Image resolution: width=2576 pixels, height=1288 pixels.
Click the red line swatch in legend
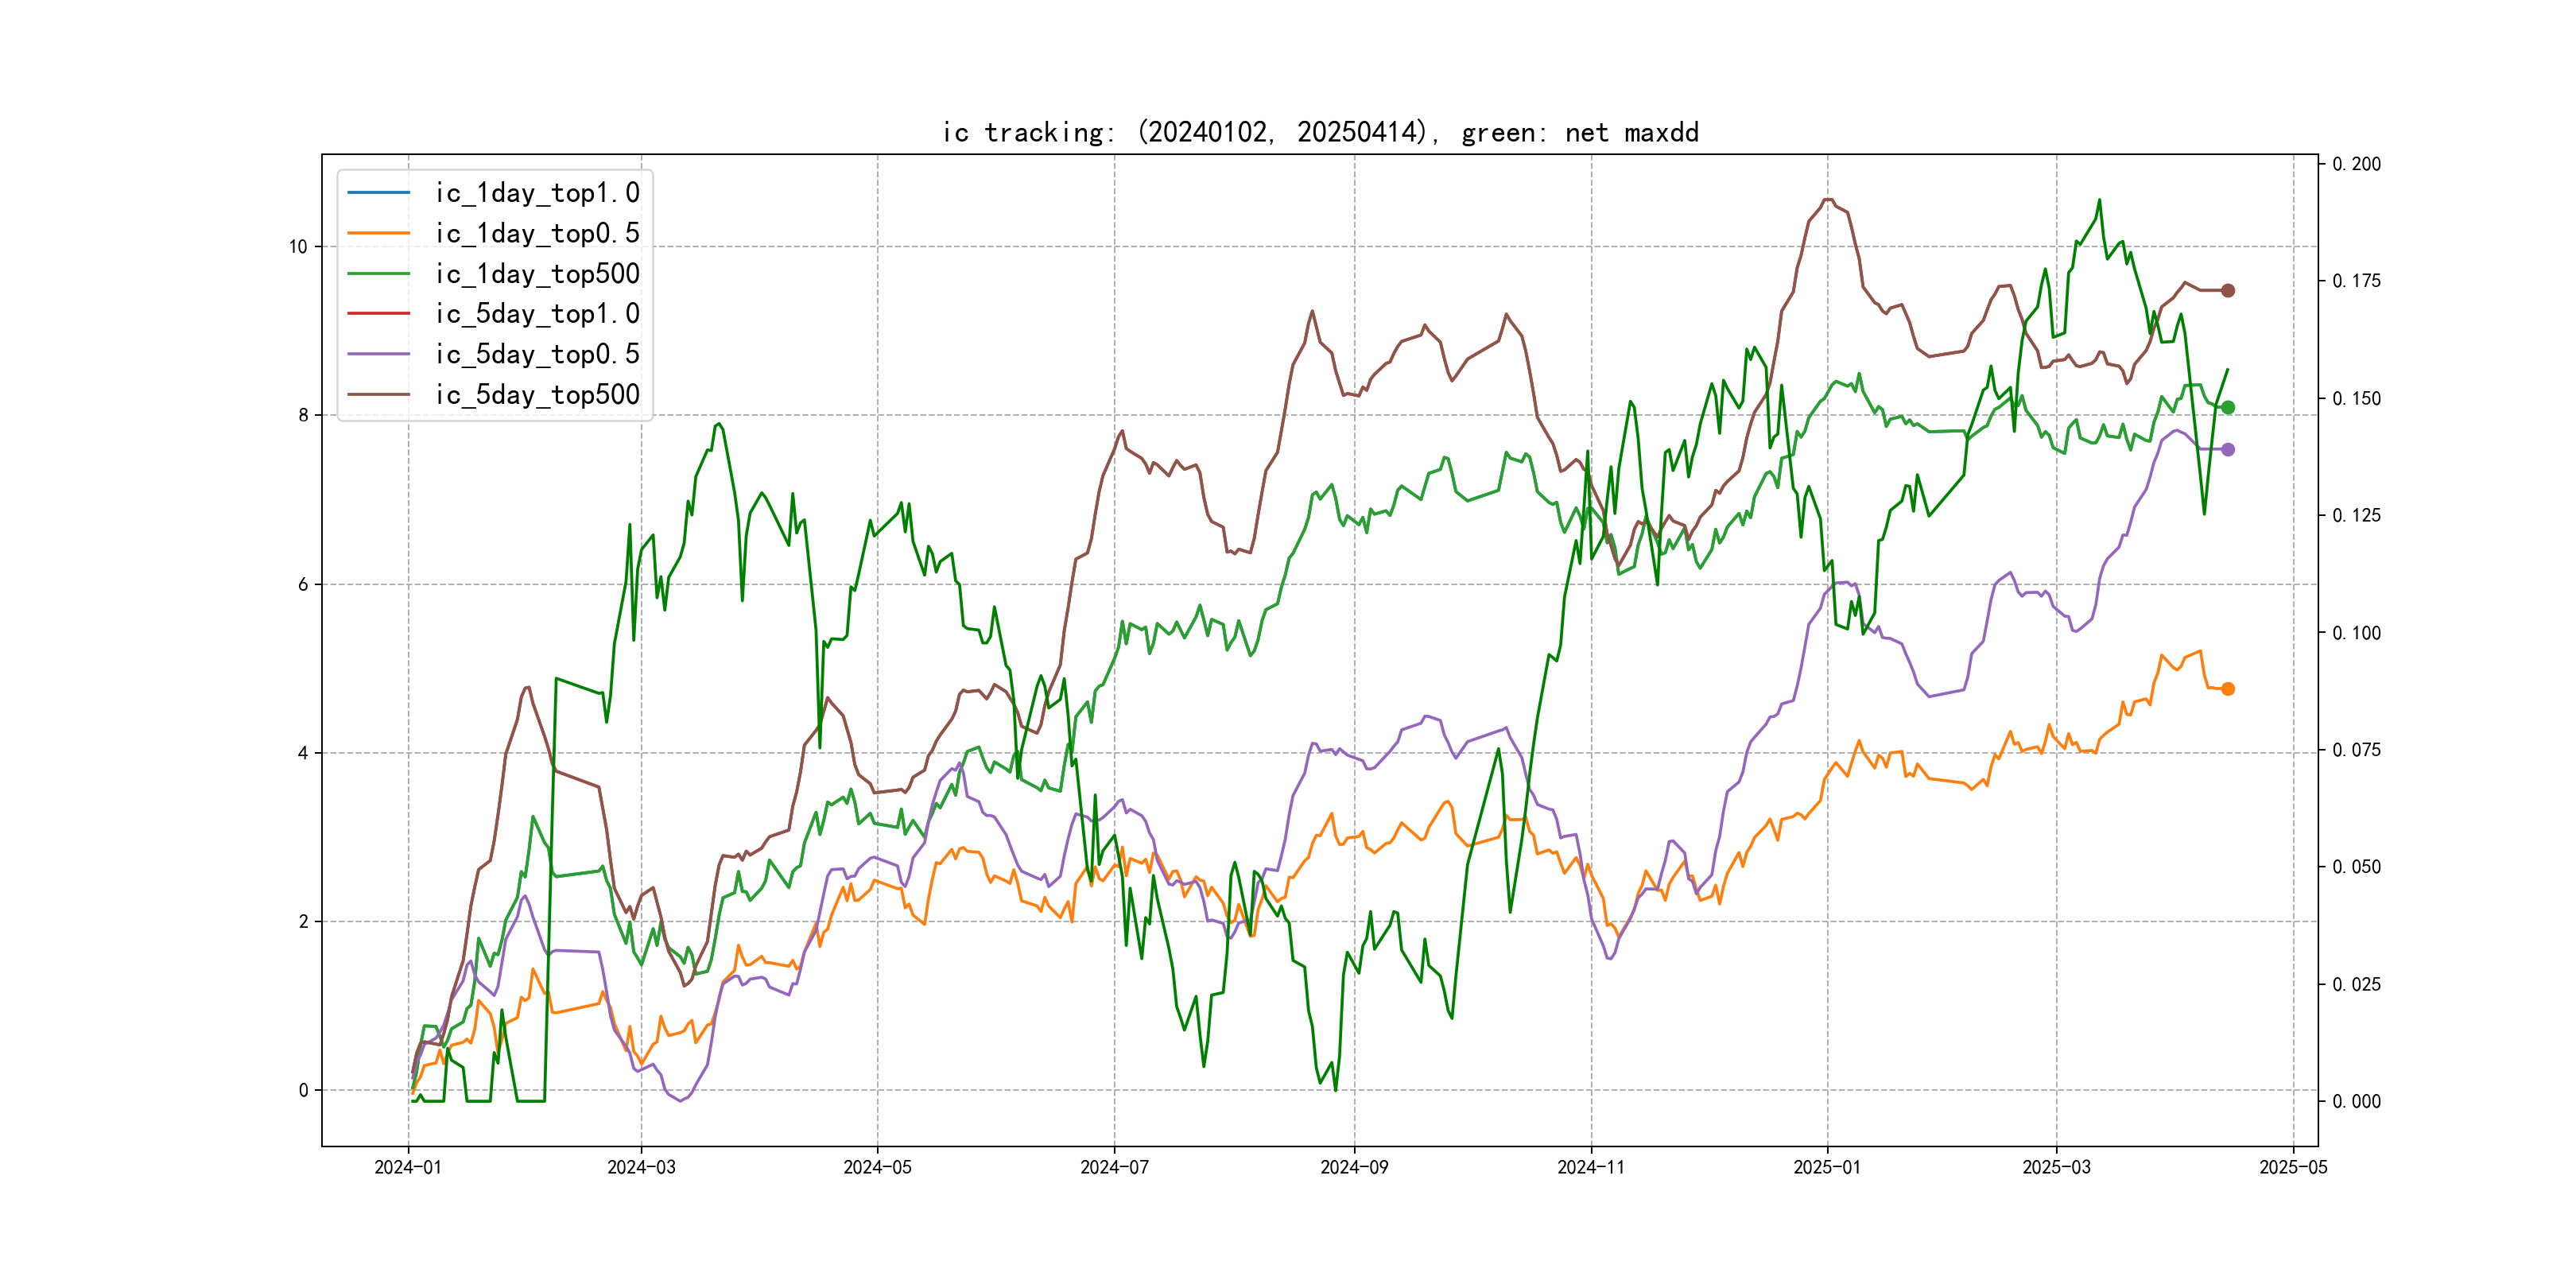coord(379,313)
